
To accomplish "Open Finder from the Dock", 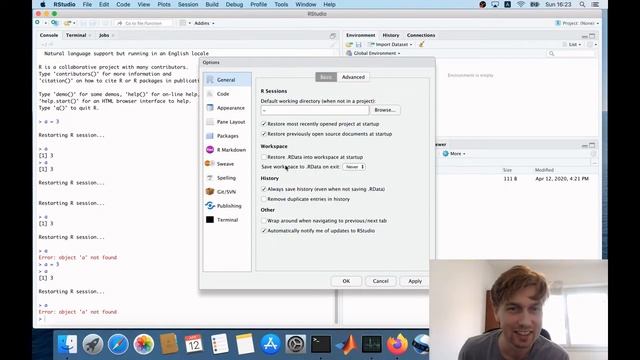I will point(67,344).
